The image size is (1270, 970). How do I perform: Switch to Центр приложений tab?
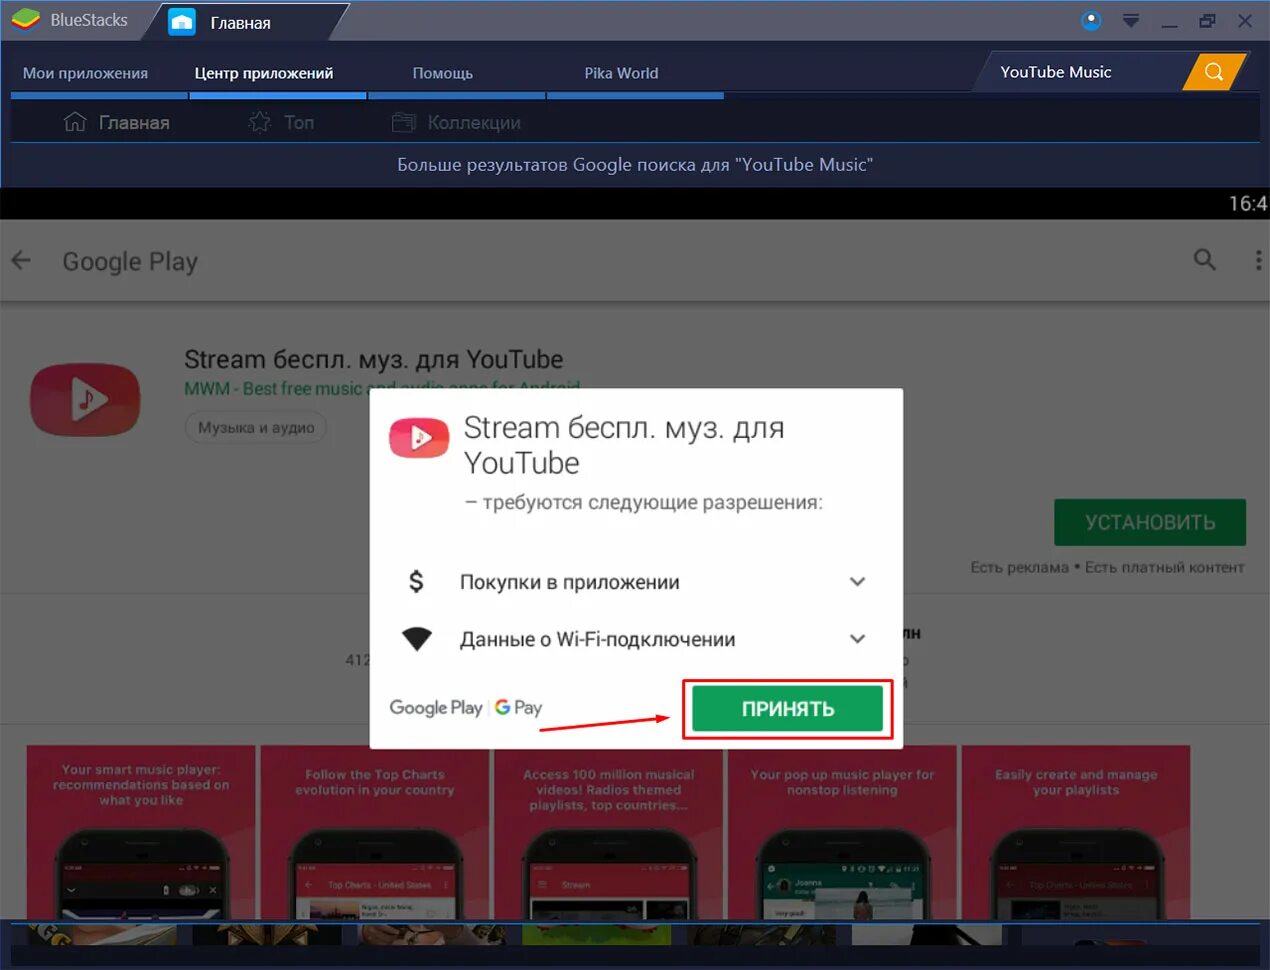tap(264, 73)
